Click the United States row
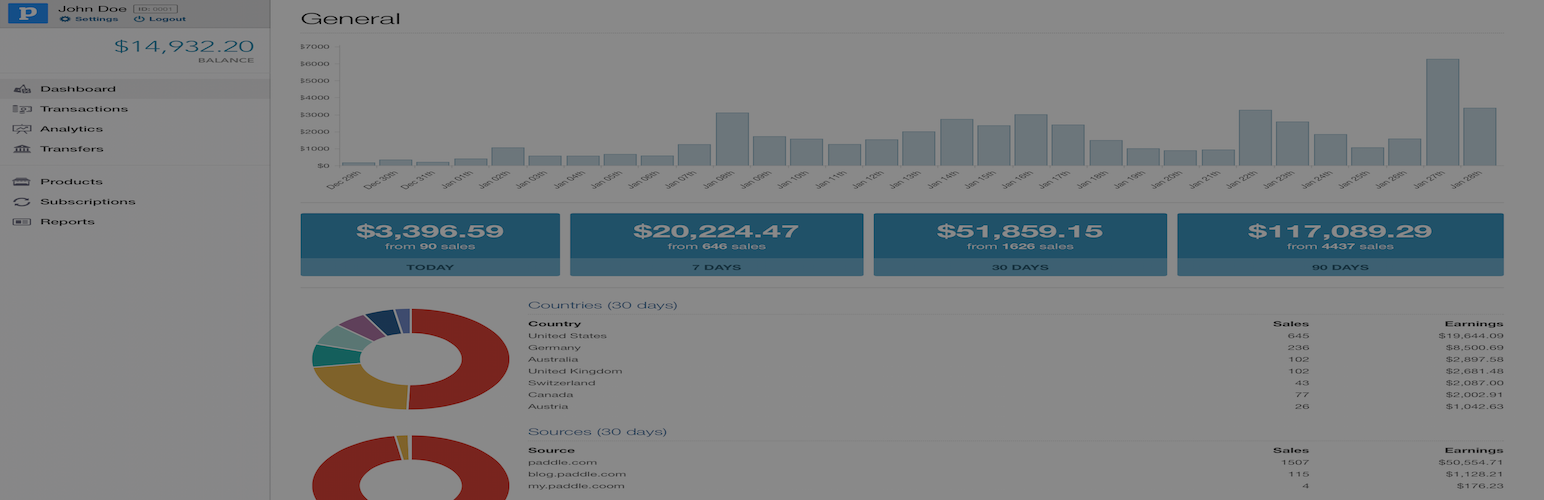 [x=1015, y=336]
